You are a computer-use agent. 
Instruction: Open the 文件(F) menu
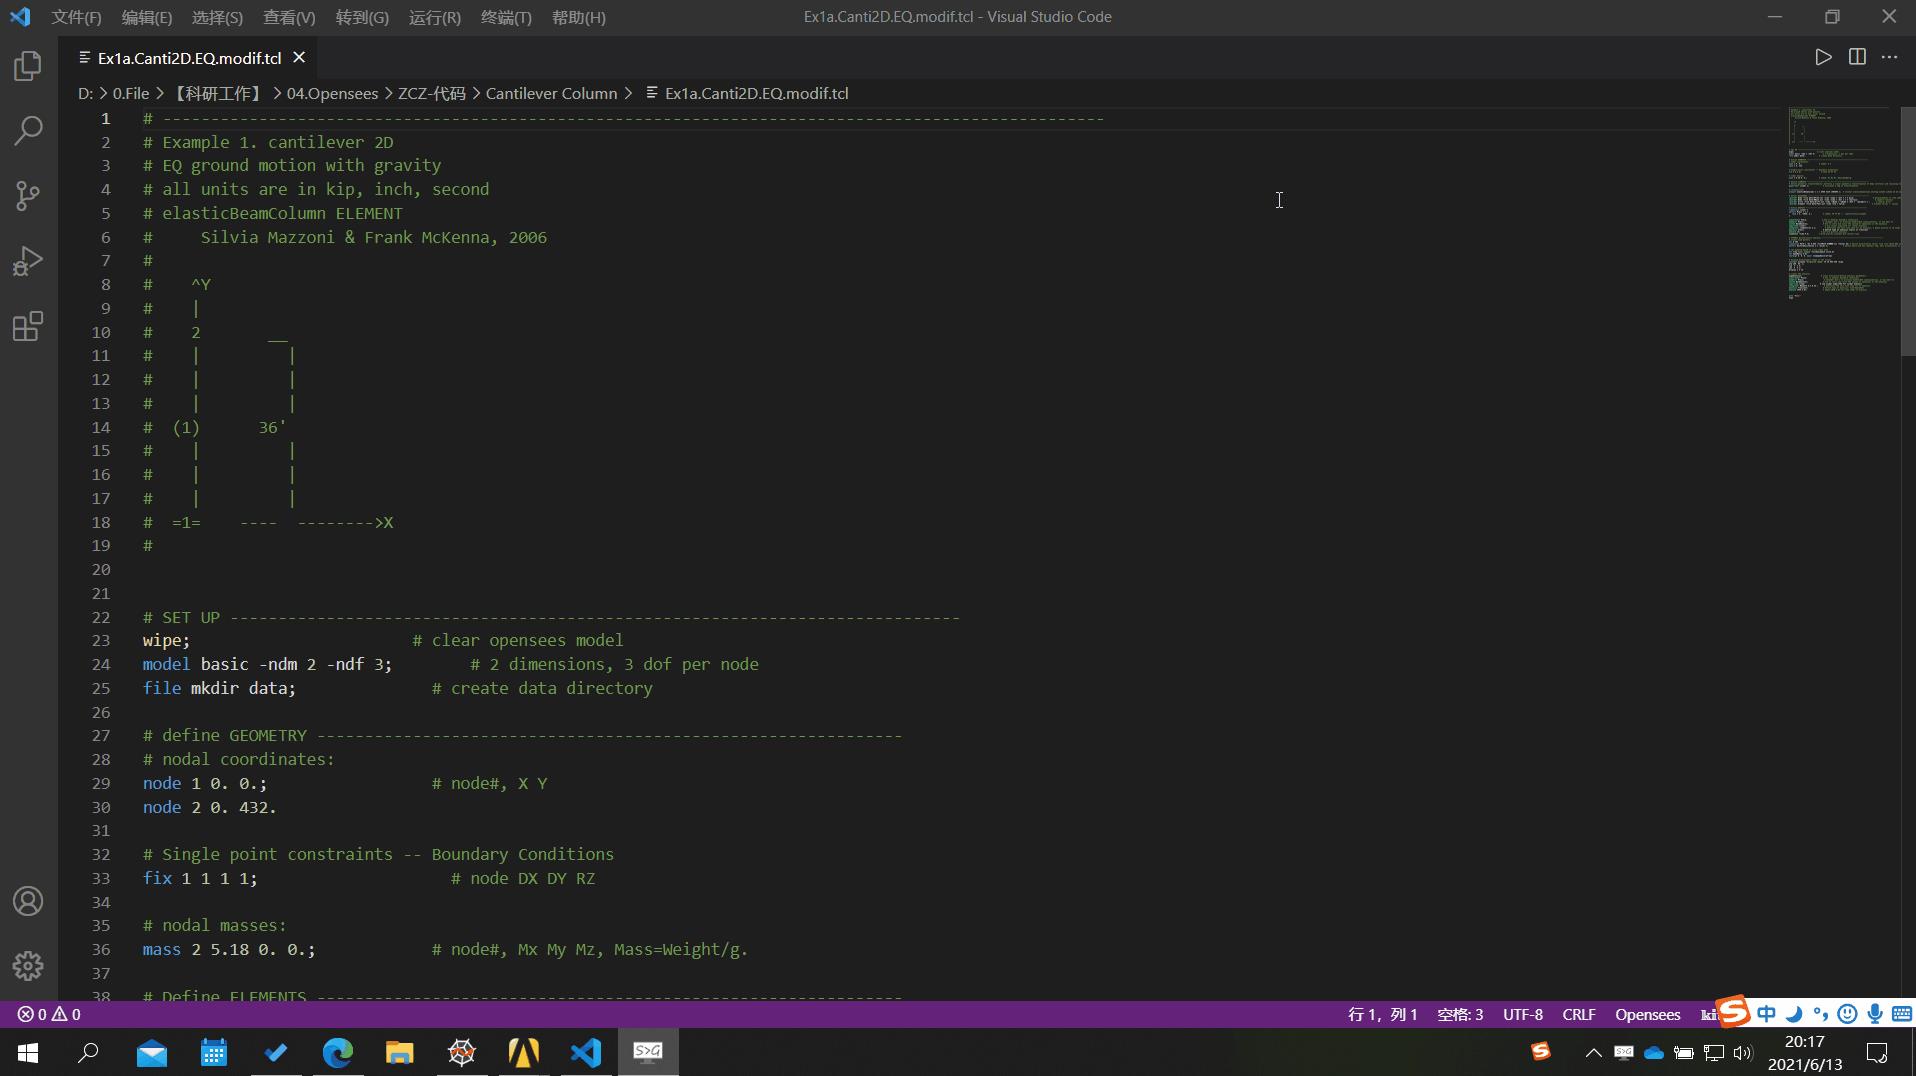(x=76, y=17)
